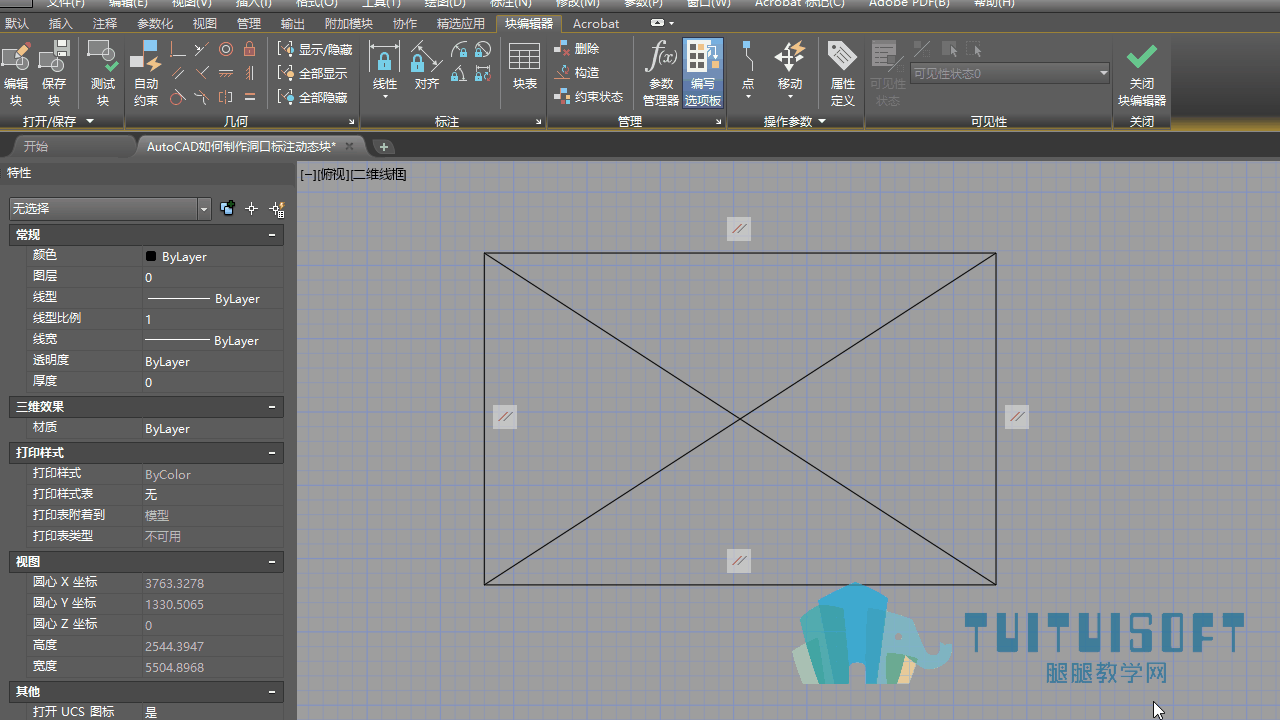The image size is (1280, 720).
Task: Collapse the 常规 properties section
Action: 272,235
